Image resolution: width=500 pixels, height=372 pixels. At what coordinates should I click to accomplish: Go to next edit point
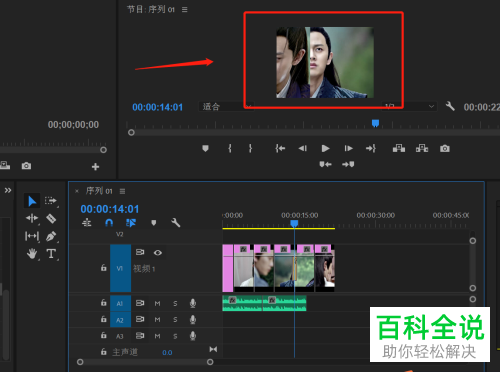(x=348, y=164)
